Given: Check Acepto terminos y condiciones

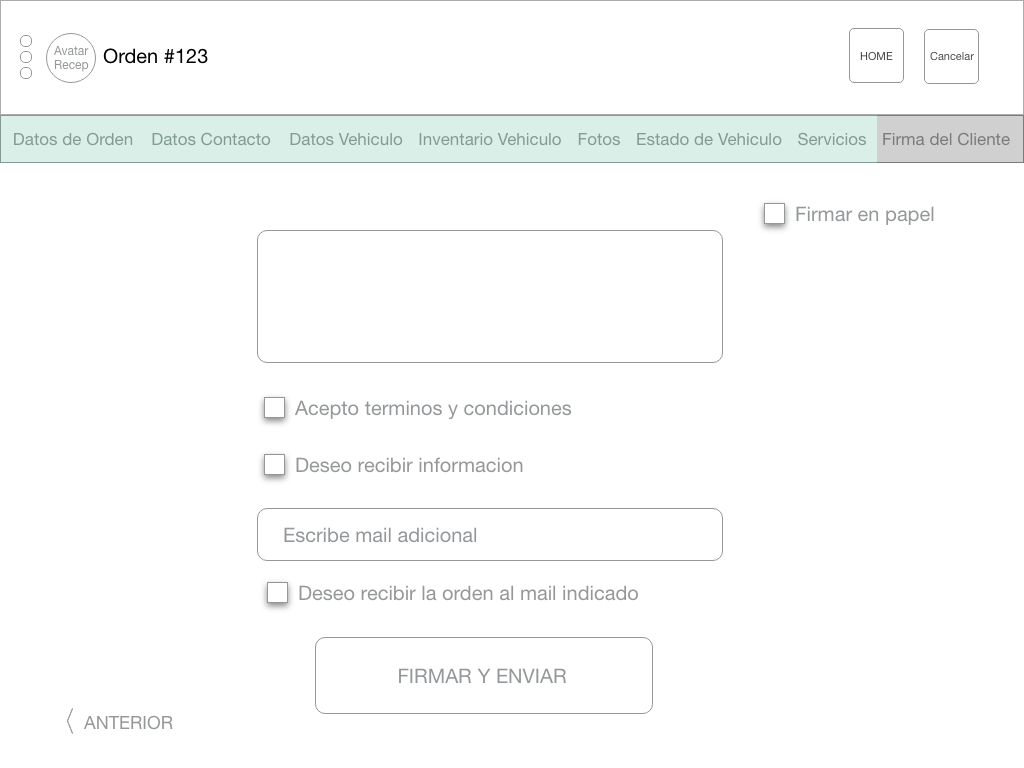Looking at the screenshot, I should click(x=274, y=408).
